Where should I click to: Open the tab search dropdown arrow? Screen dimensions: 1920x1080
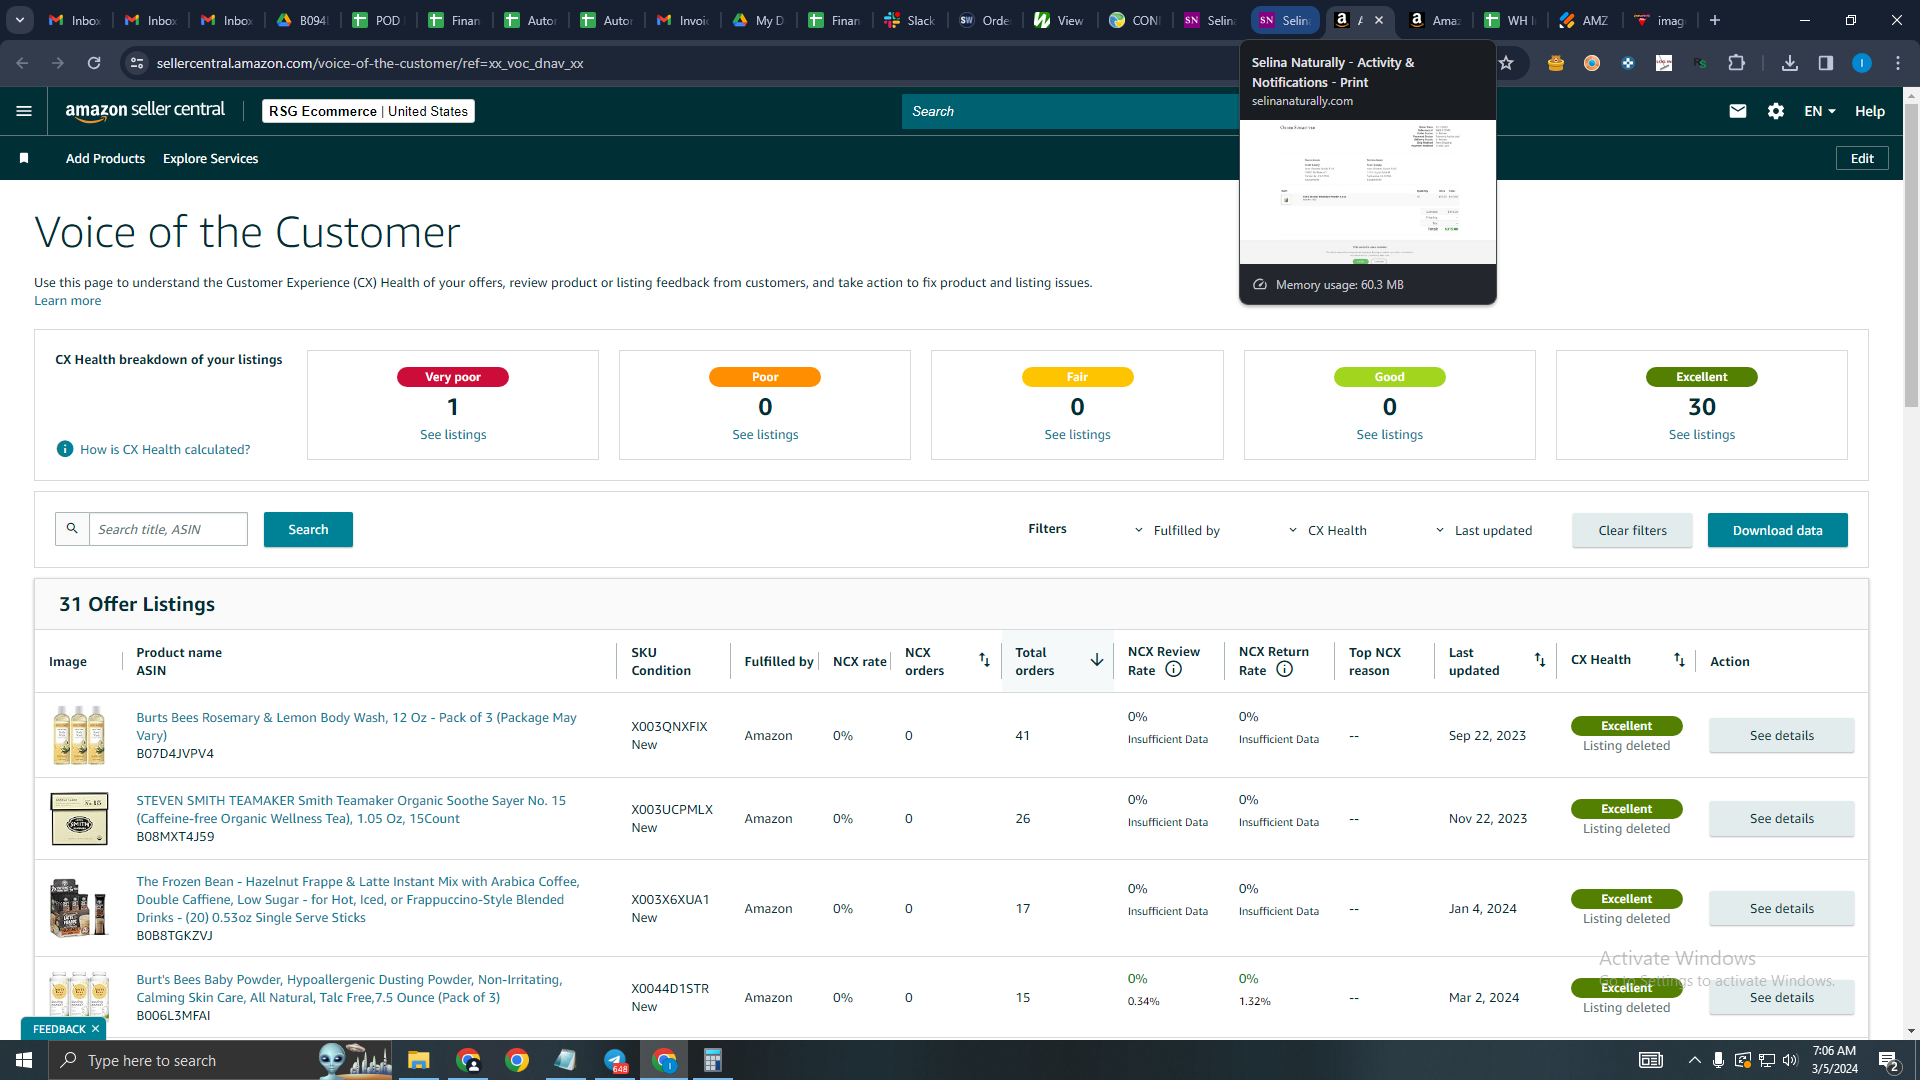click(x=20, y=20)
